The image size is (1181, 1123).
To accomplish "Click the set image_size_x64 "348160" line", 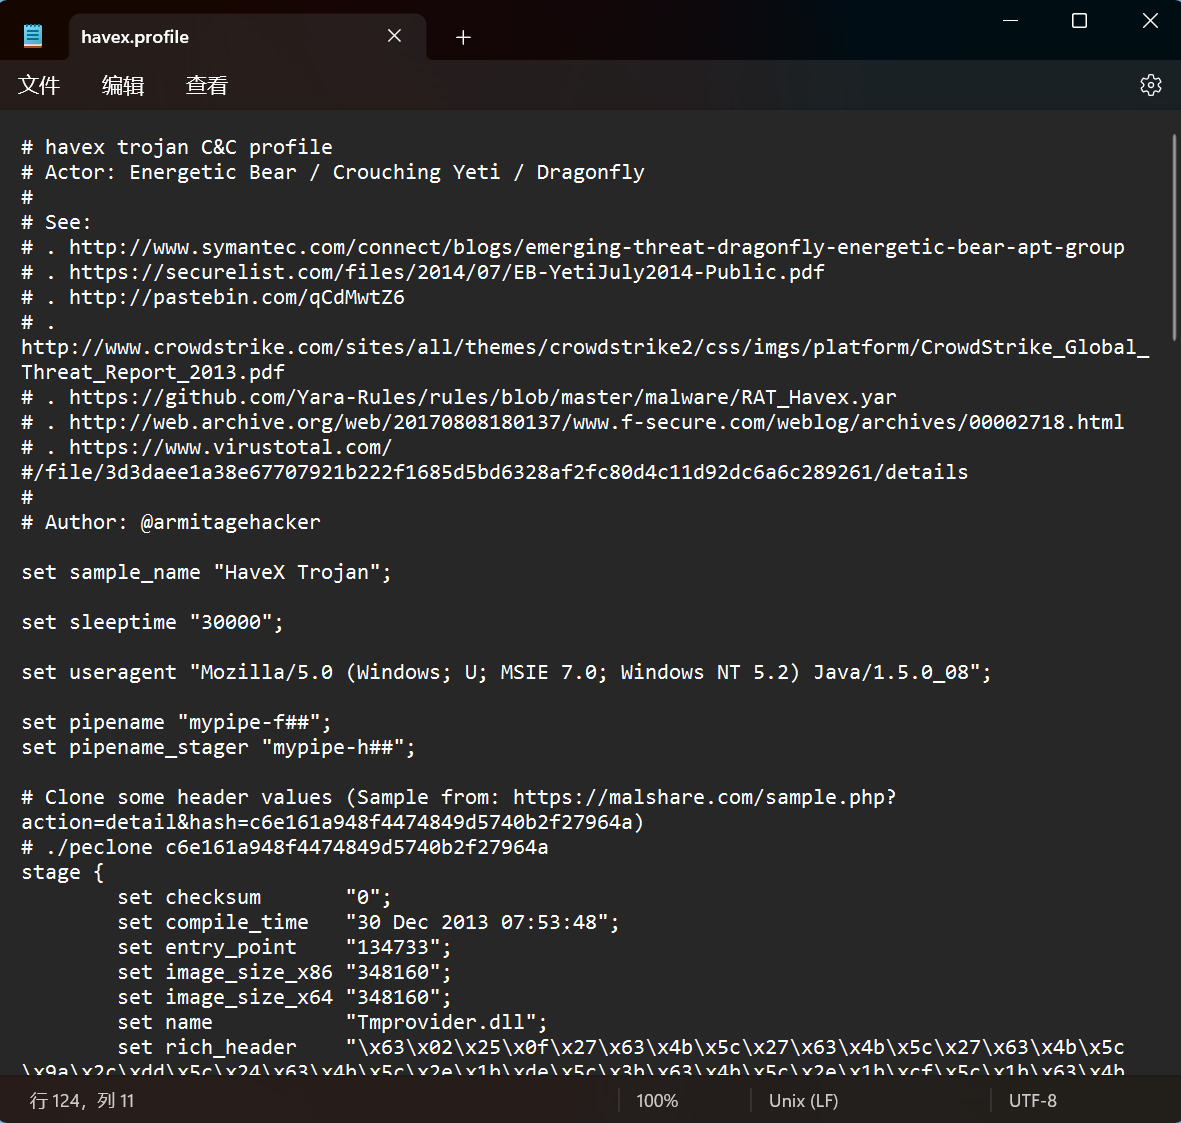I will point(284,997).
